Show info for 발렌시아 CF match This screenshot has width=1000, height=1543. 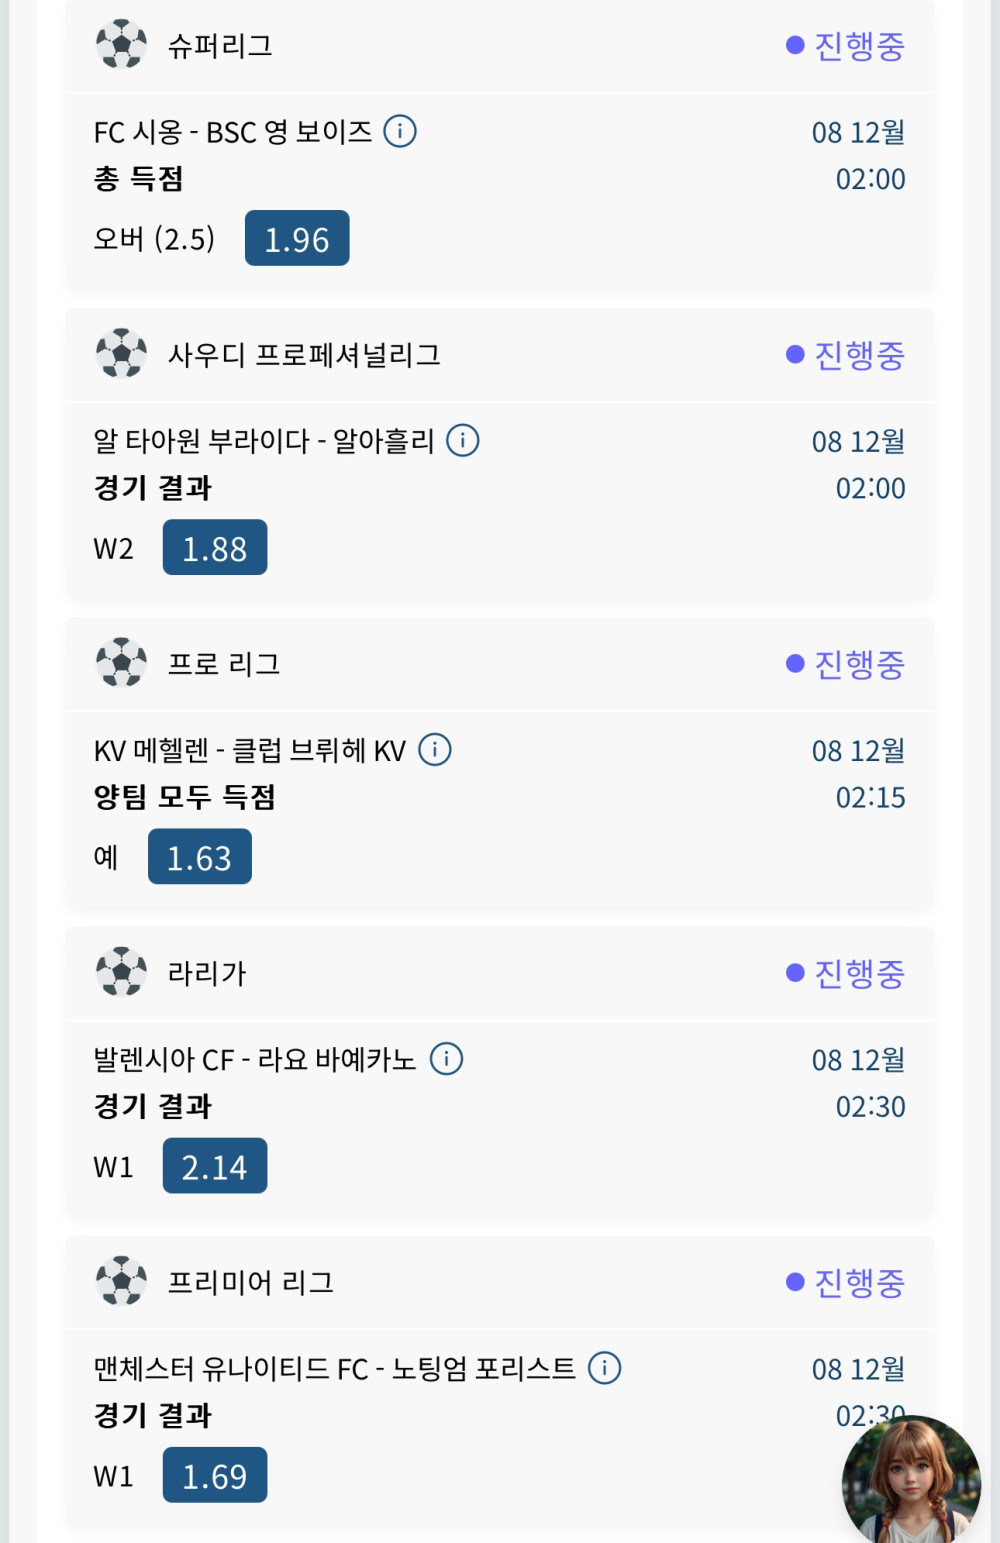446,1058
